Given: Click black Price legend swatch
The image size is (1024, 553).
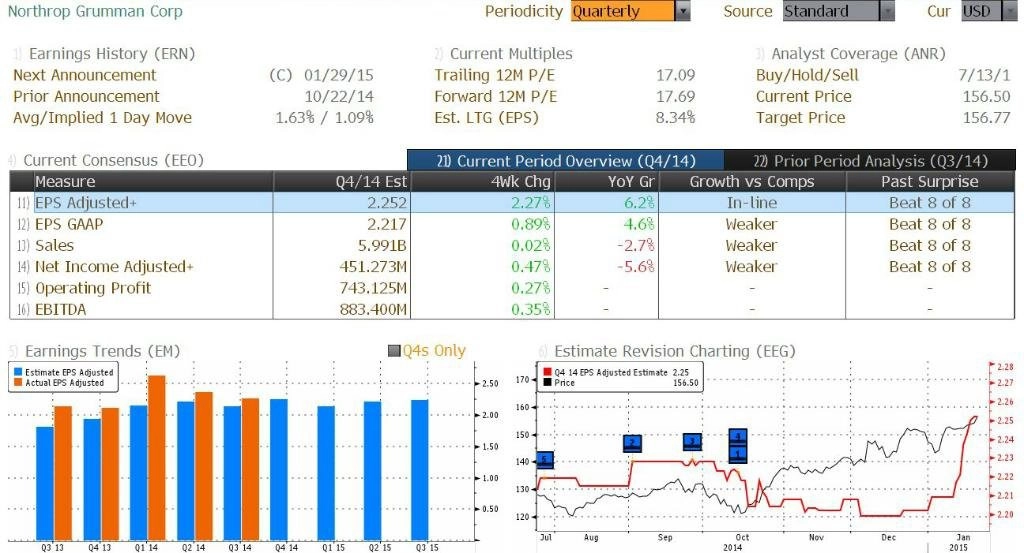Looking at the screenshot, I should coord(547,383).
